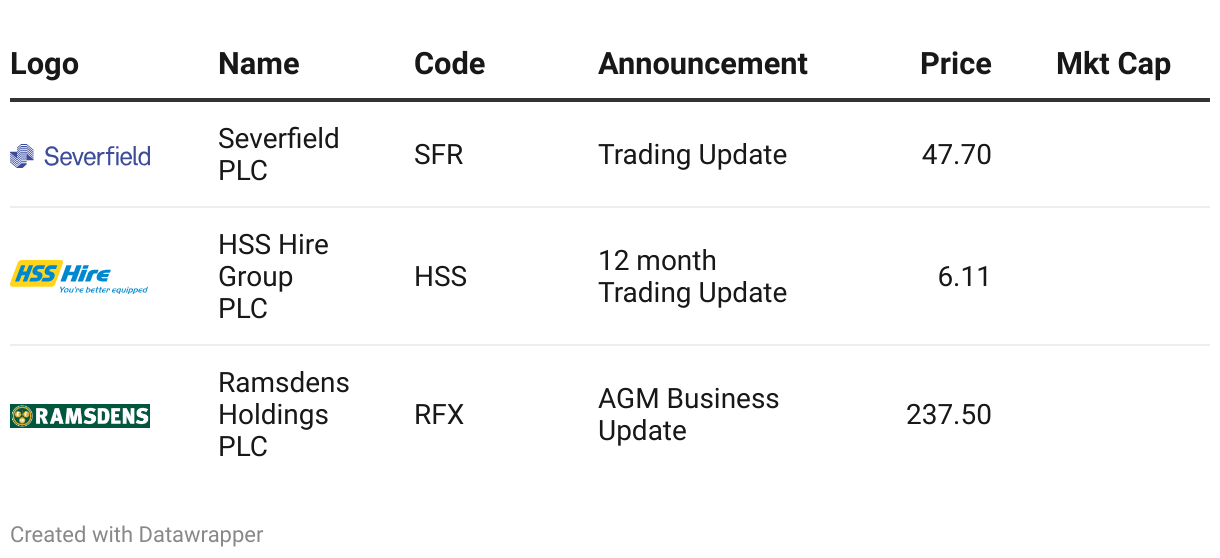Click the Severfield company logo
The height and width of the screenshot is (558, 1220).
(80, 156)
